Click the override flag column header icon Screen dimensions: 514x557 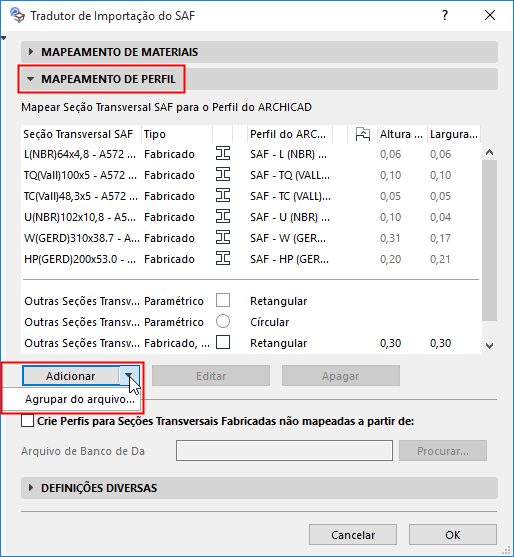(363, 134)
